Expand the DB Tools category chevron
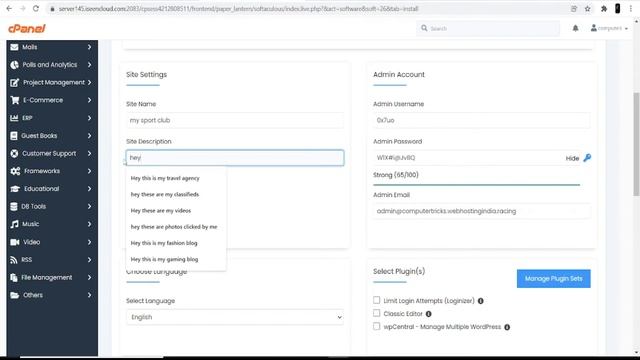This screenshot has width=640, height=360. click(x=89, y=207)
